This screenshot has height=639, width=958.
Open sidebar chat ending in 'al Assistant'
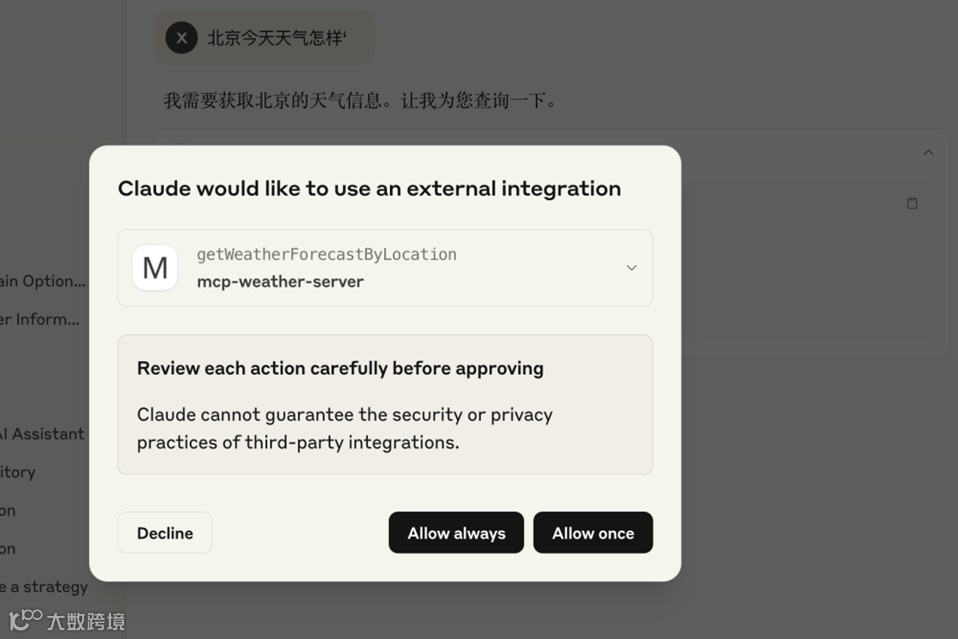42,434
